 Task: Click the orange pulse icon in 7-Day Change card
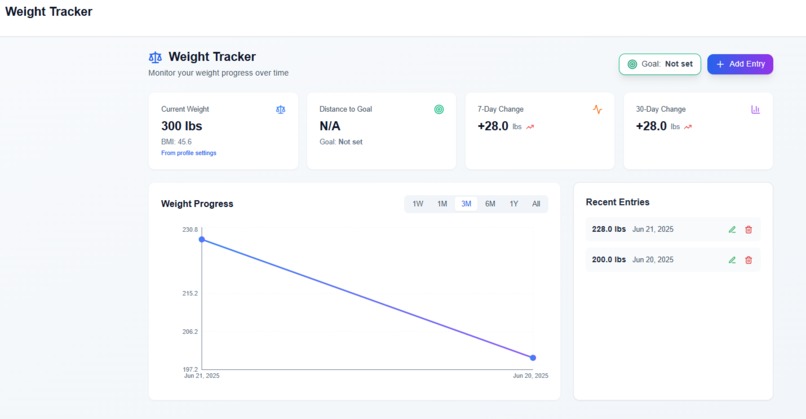(597, 110)
